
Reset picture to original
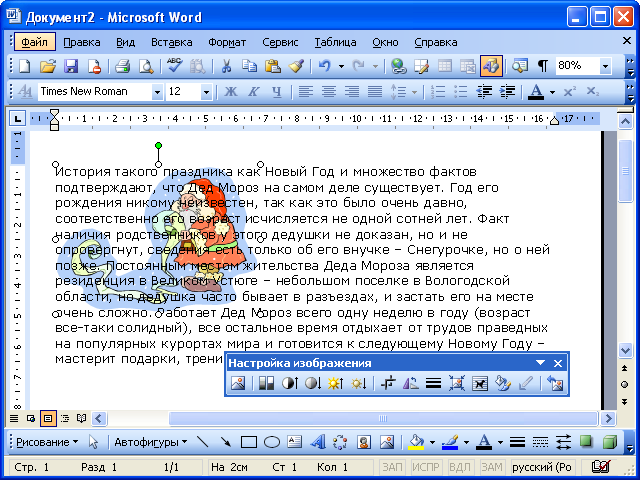click(x=555, y=384)
